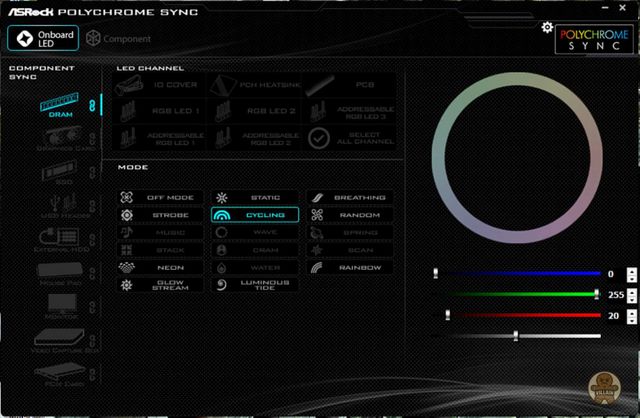Activate the Rainbow lighting mode
This screenshot has height=418, width=640.
[346, 267]
